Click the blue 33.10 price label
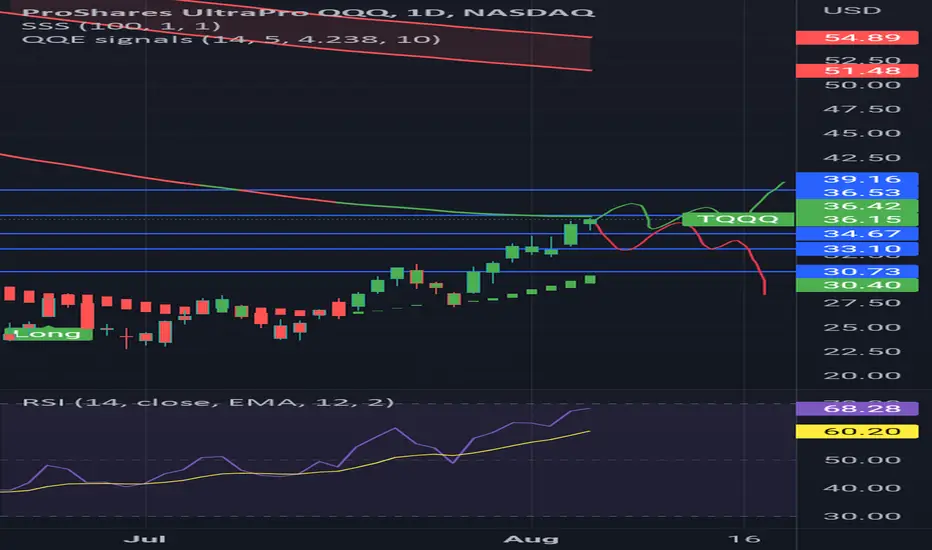This screenshot has width=932, height=550. pos(857,249)
